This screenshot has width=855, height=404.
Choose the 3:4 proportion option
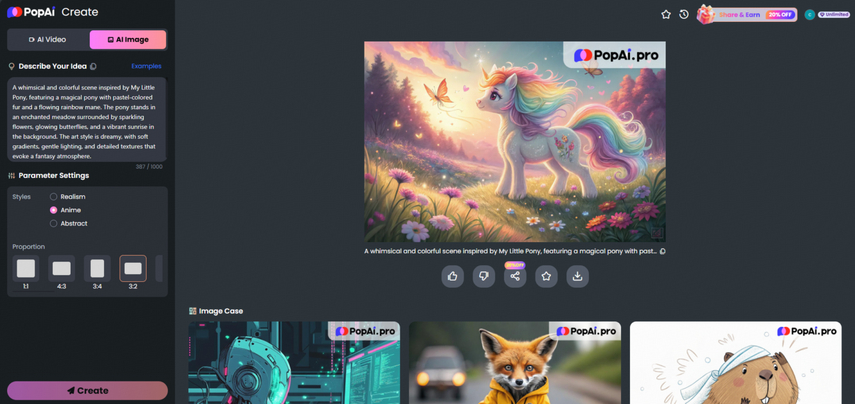pyautogui.click(x=97, y=269)
